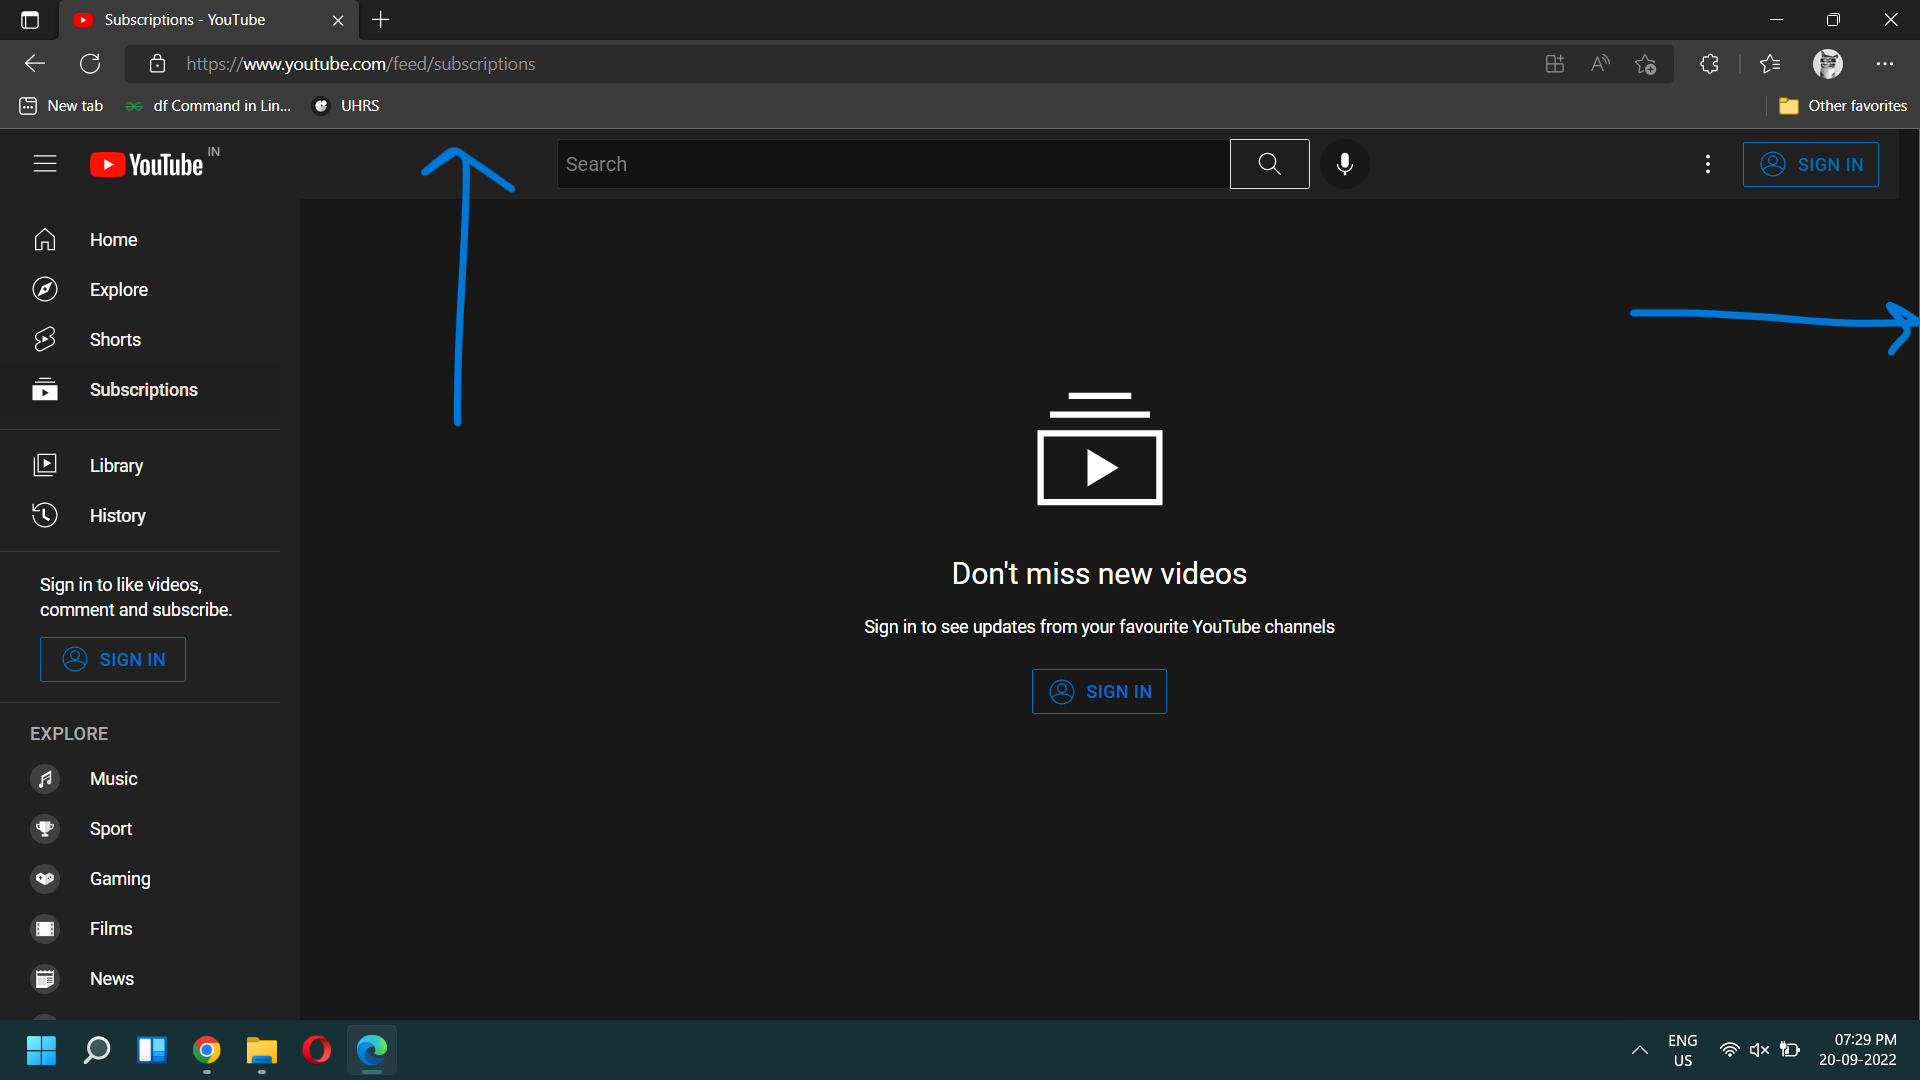1920x1080 pixels.
Task: Open the Music explore category
Action: click(113, 778)
